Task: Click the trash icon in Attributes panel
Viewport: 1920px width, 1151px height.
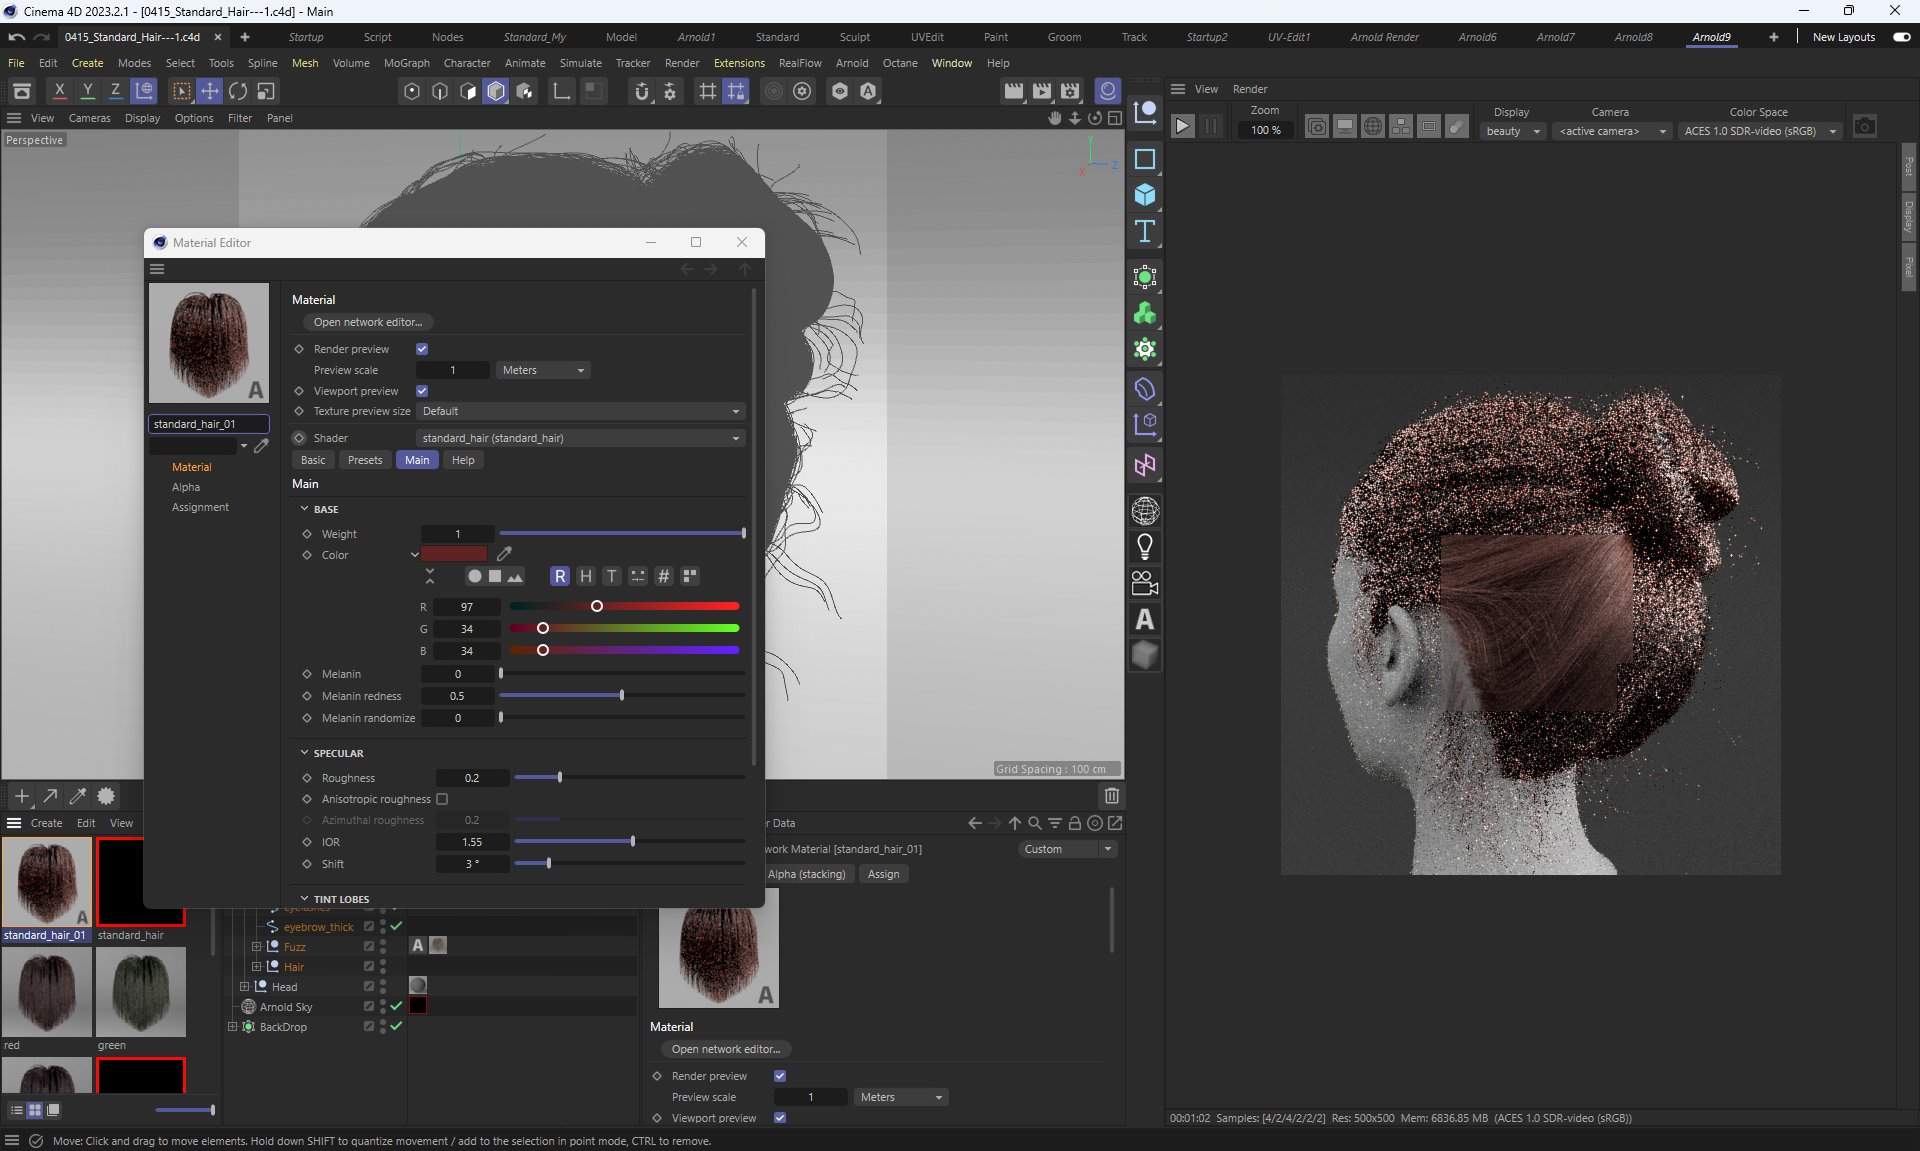Action: click(x=1111, y=796)
